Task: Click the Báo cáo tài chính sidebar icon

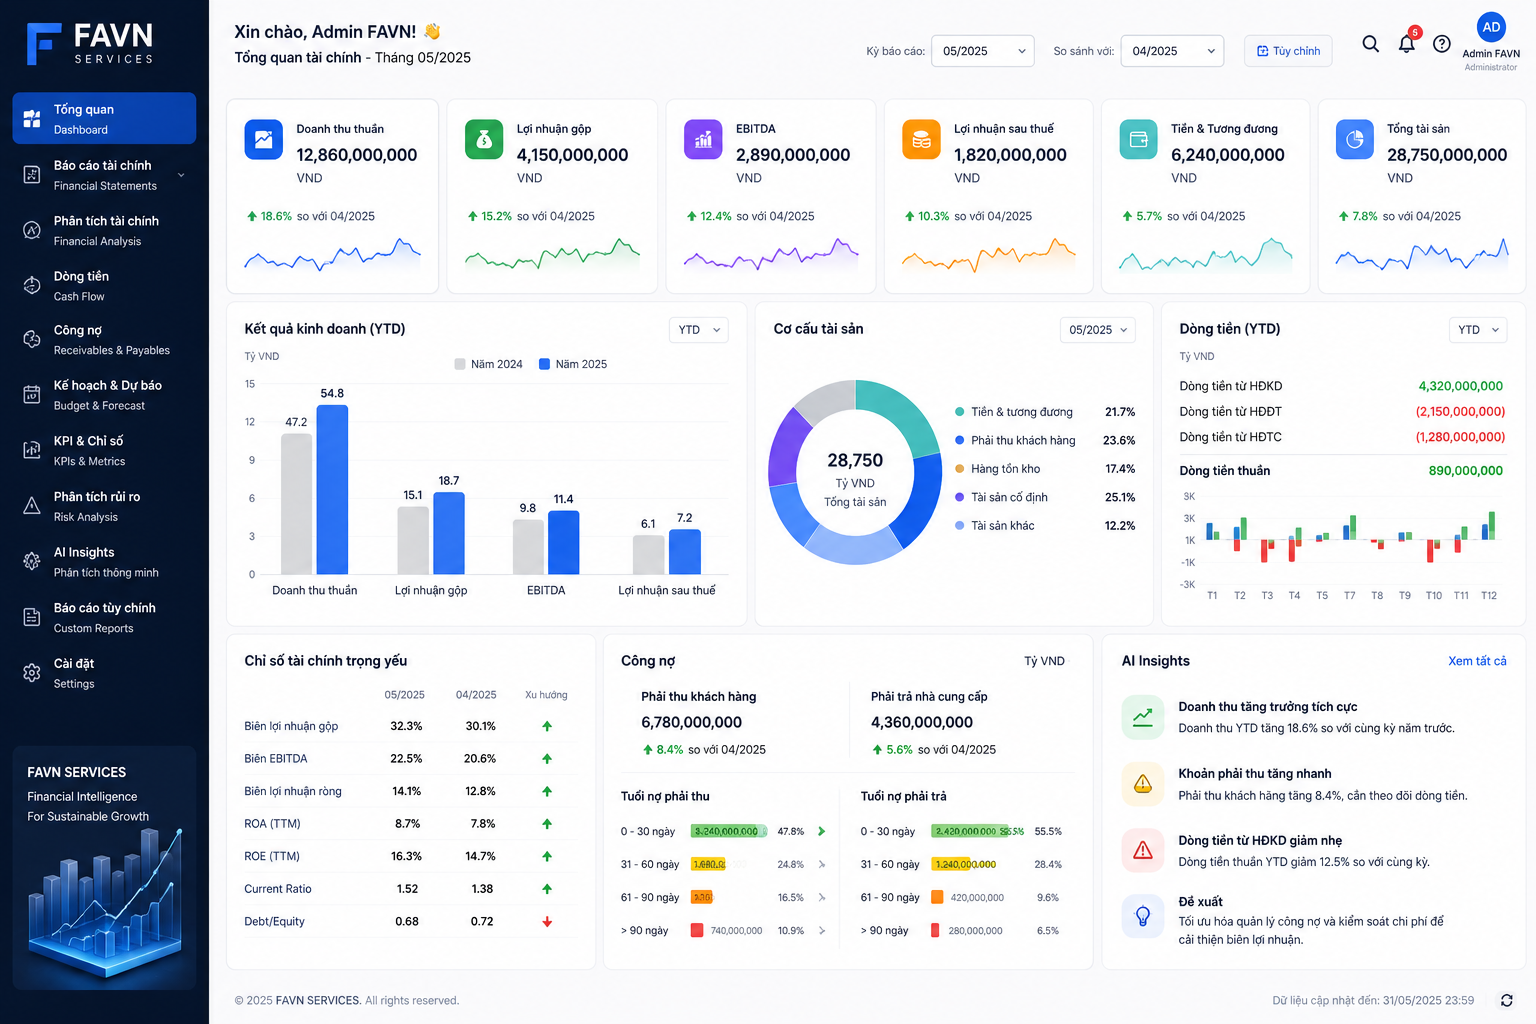Action: pyautogui.click(x=32, y=175)
